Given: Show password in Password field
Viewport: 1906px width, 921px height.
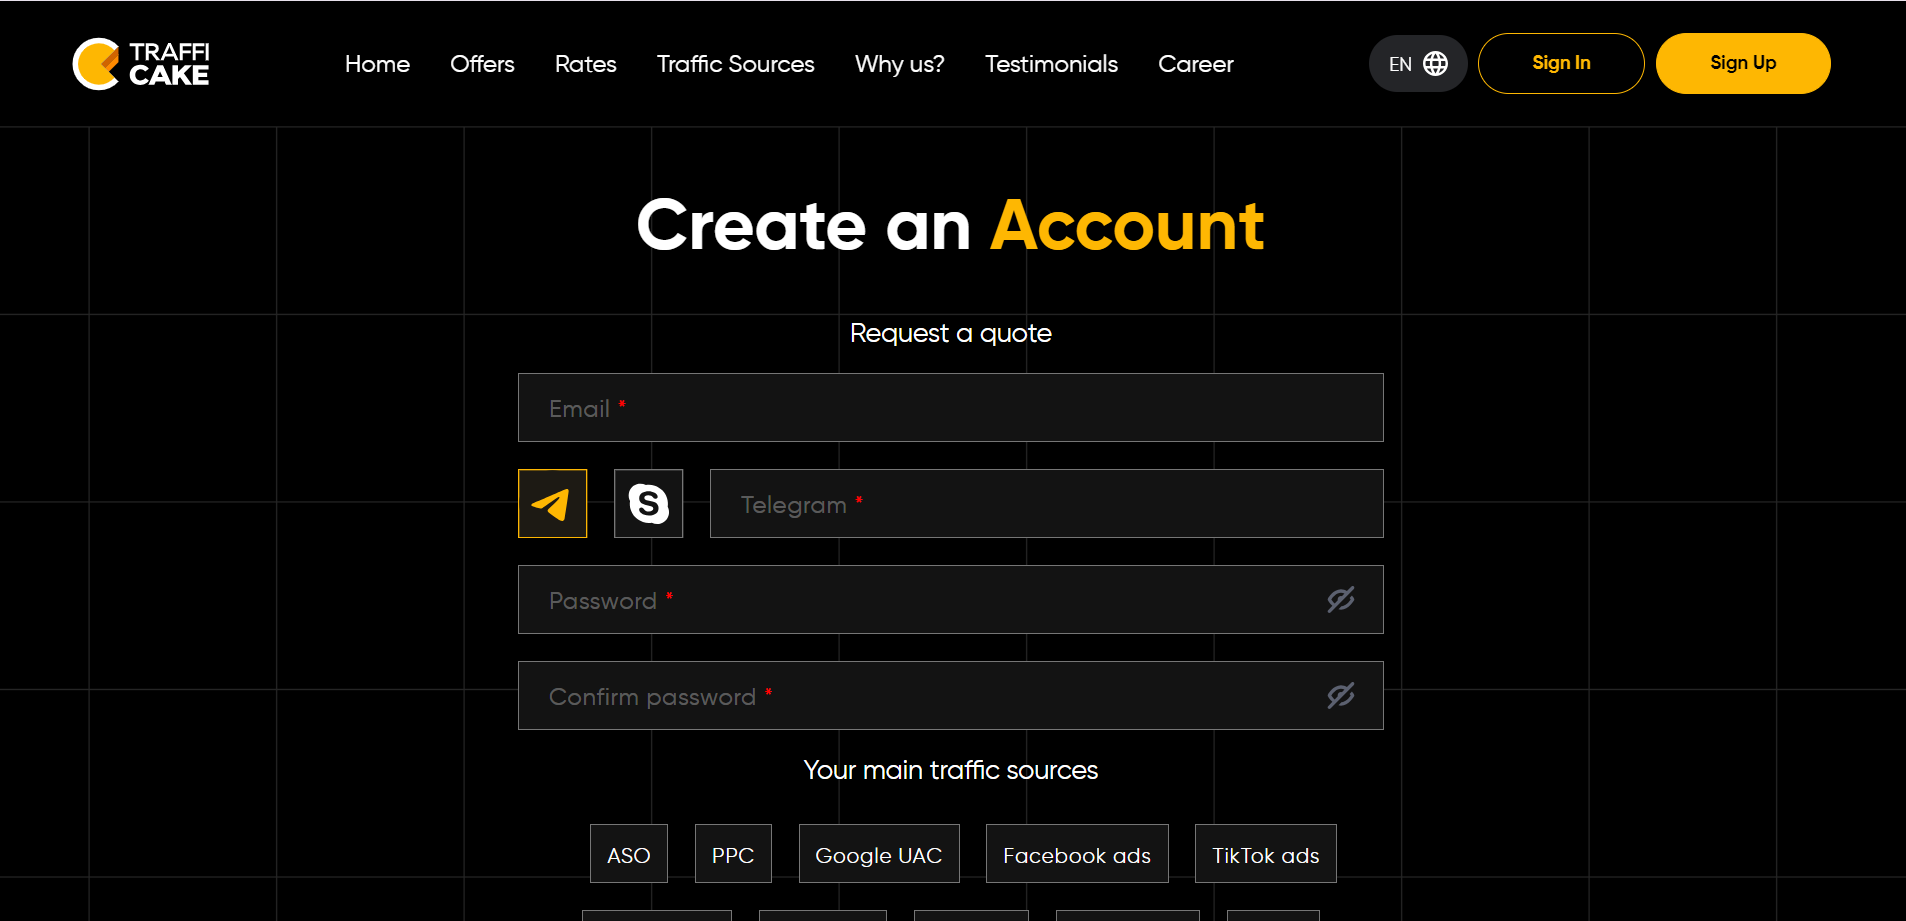Looking at the screenshot, I should point(1340,600).
